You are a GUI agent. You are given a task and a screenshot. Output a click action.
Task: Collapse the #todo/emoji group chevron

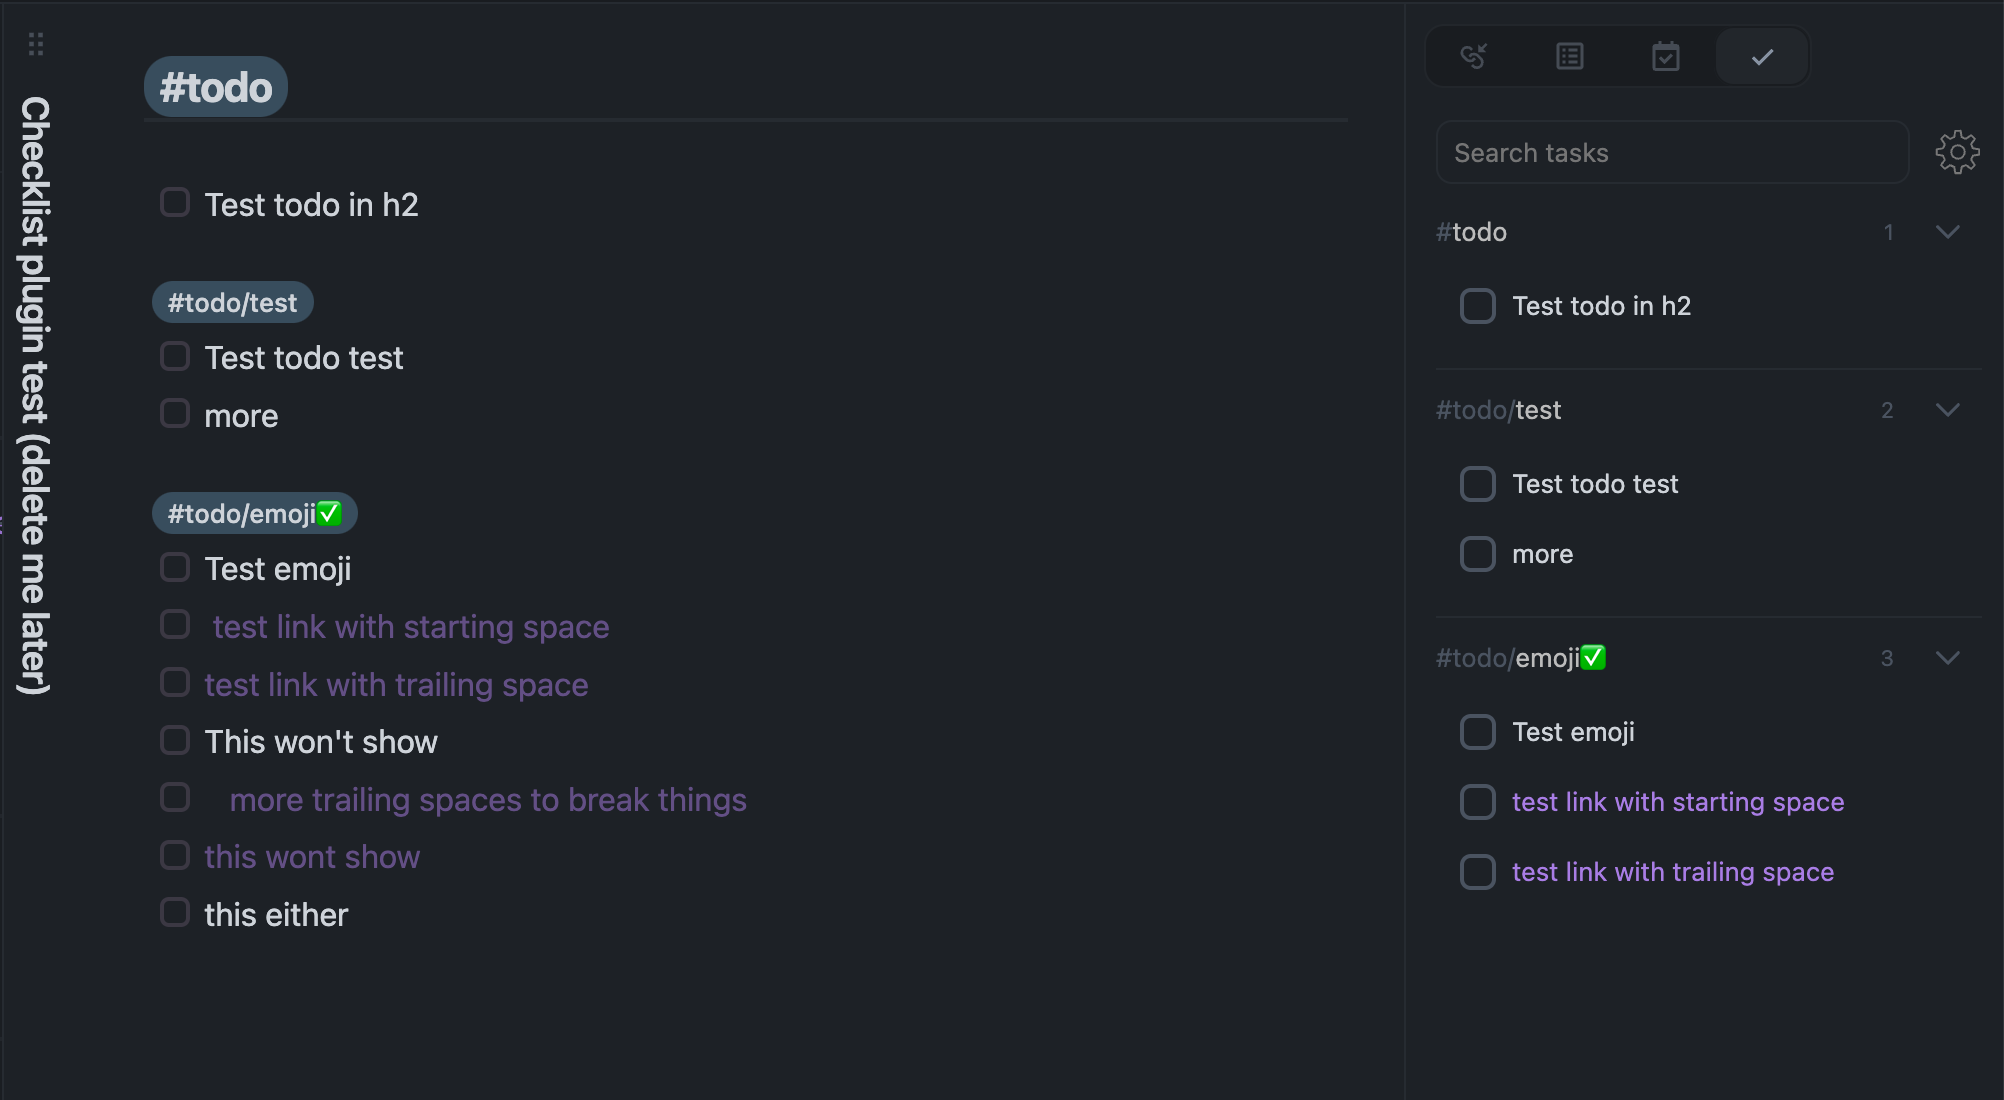pos(1947,658)
